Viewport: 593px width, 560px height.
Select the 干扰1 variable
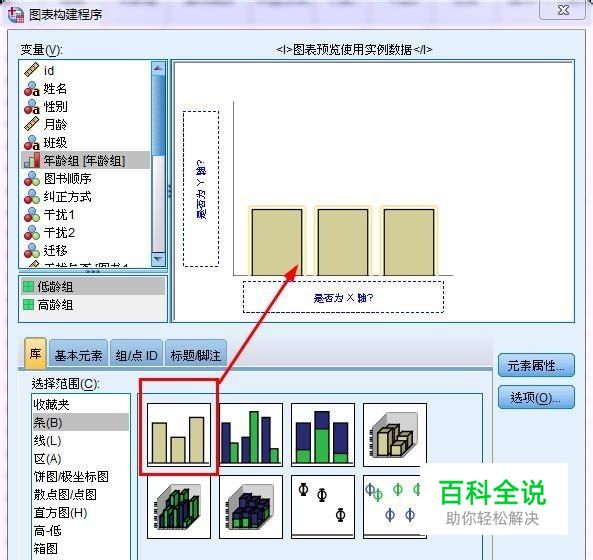[85, 215]
